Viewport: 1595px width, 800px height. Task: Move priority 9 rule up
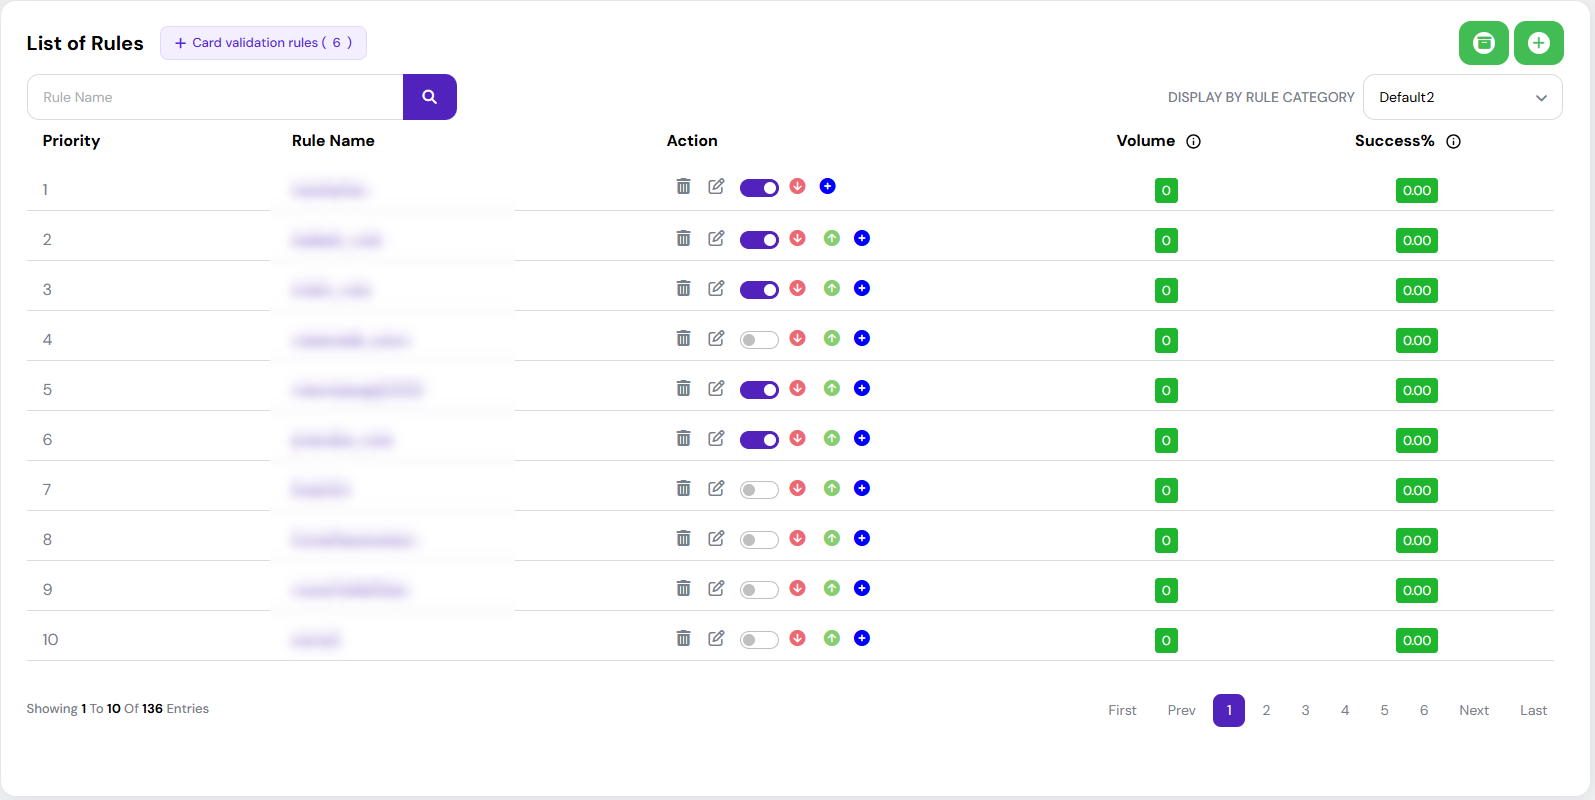point(831,588)
